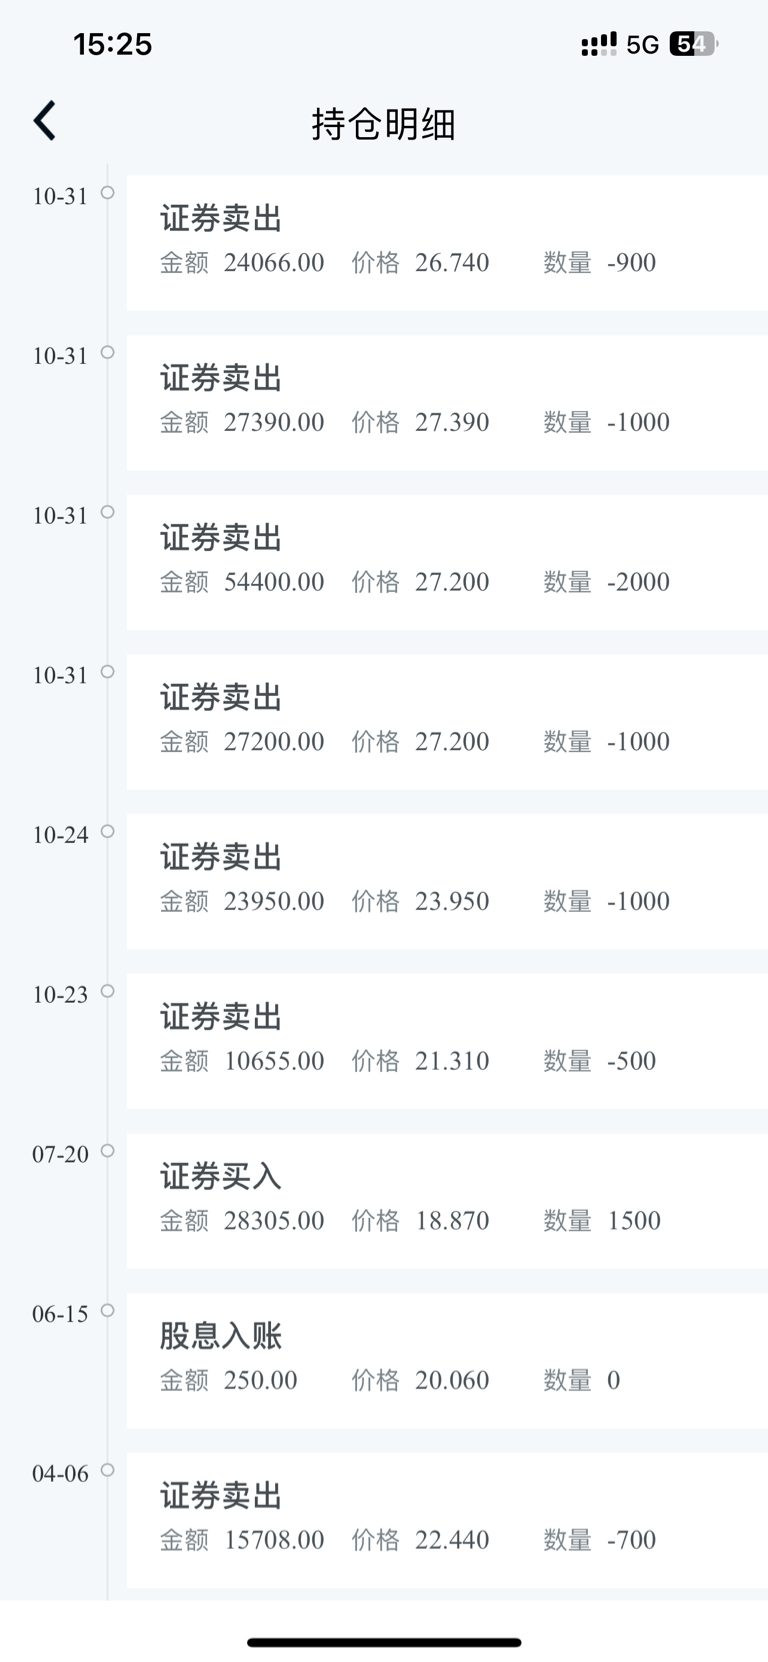The width and height of the screenshot is (768, 1662).
Task: Open the sell record with amount 15708.00
Action: click(446, 1520)
